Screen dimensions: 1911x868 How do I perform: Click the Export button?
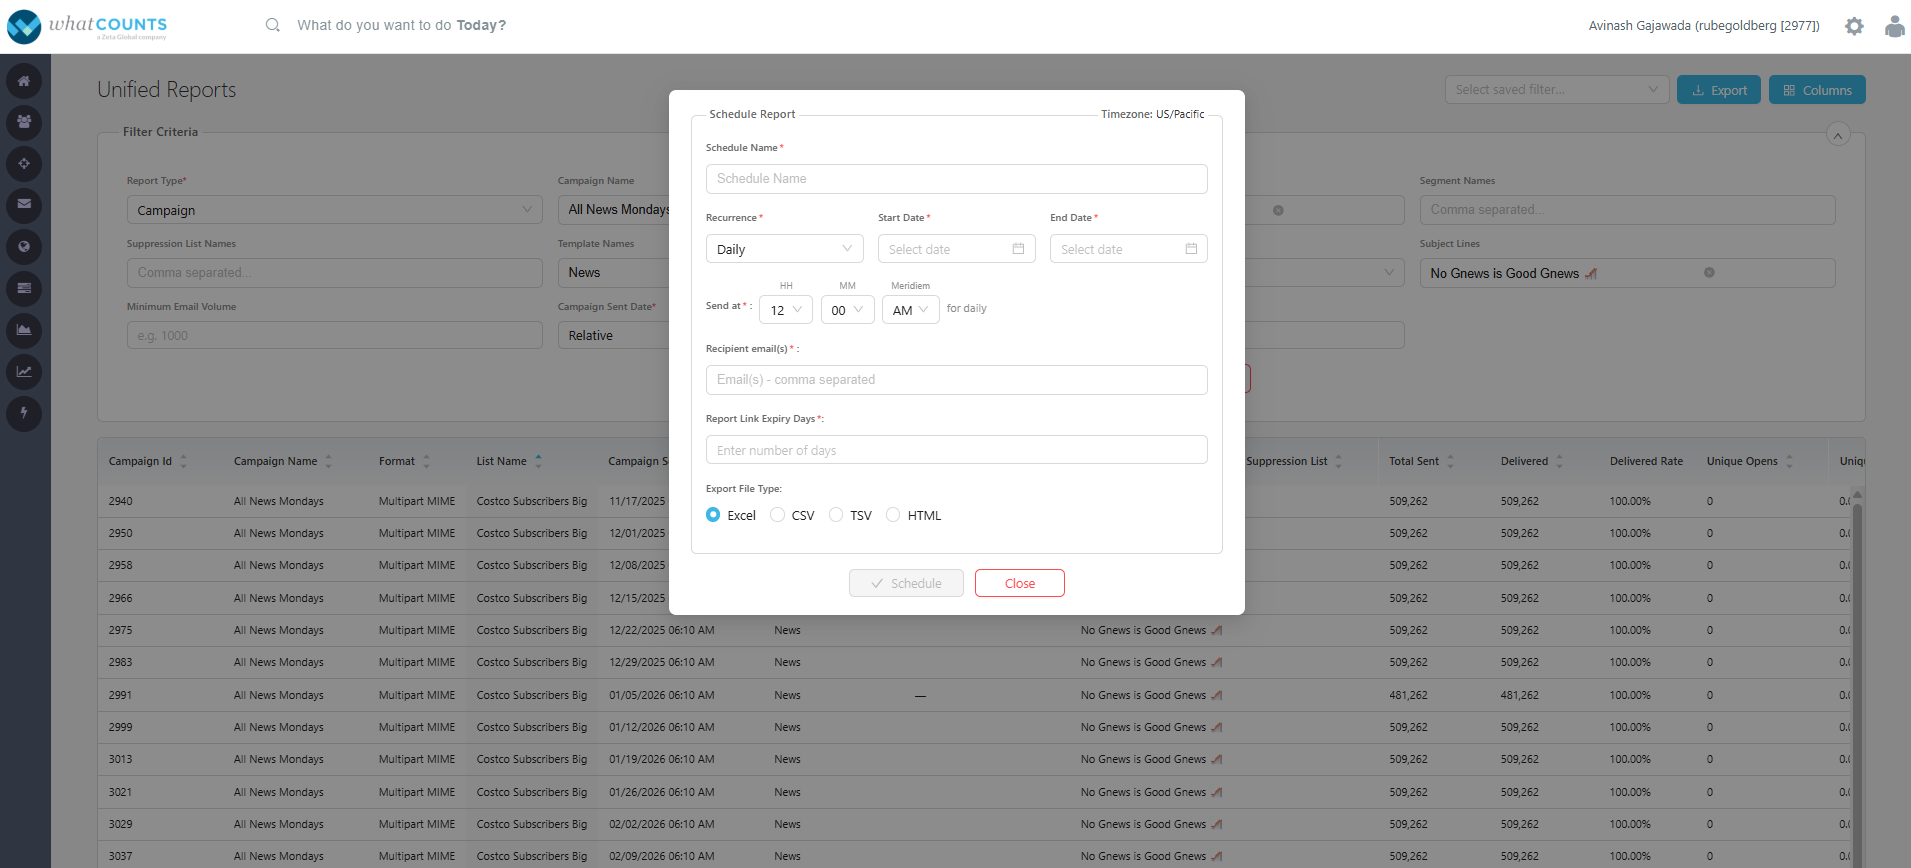(x=1718, y=90)
